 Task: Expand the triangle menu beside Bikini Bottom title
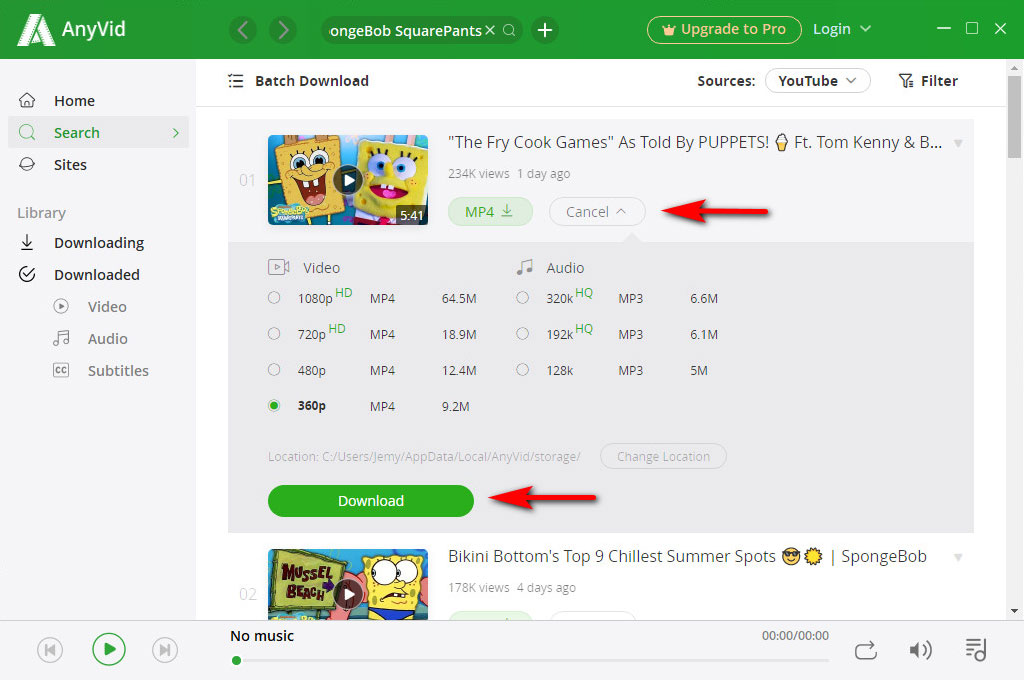958,557
